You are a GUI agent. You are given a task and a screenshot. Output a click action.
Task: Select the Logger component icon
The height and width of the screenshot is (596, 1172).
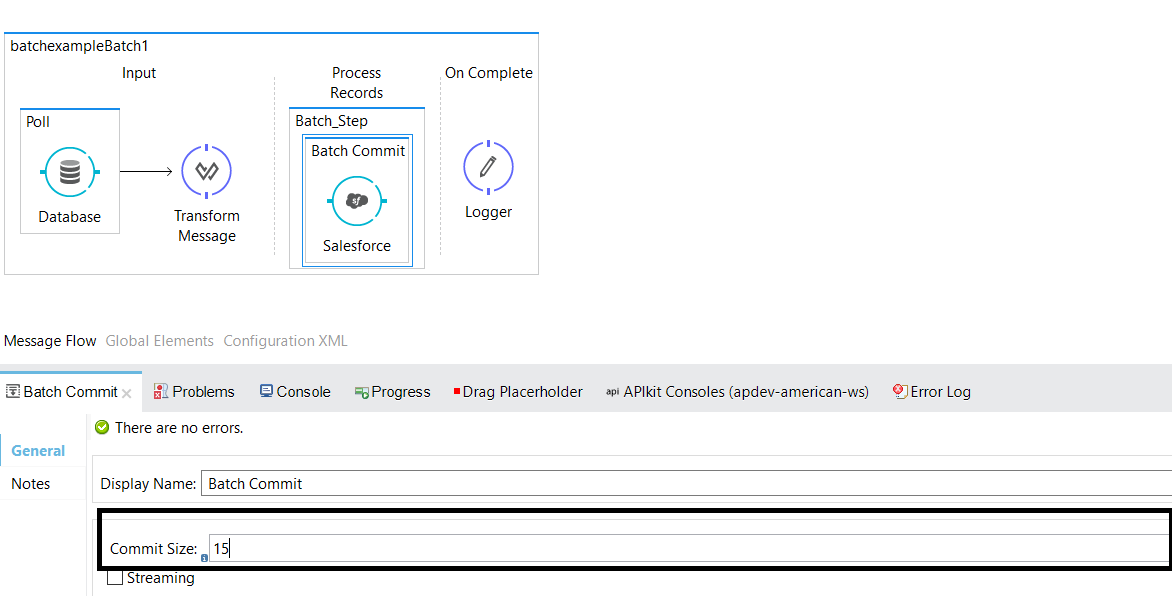coord(488,167)
